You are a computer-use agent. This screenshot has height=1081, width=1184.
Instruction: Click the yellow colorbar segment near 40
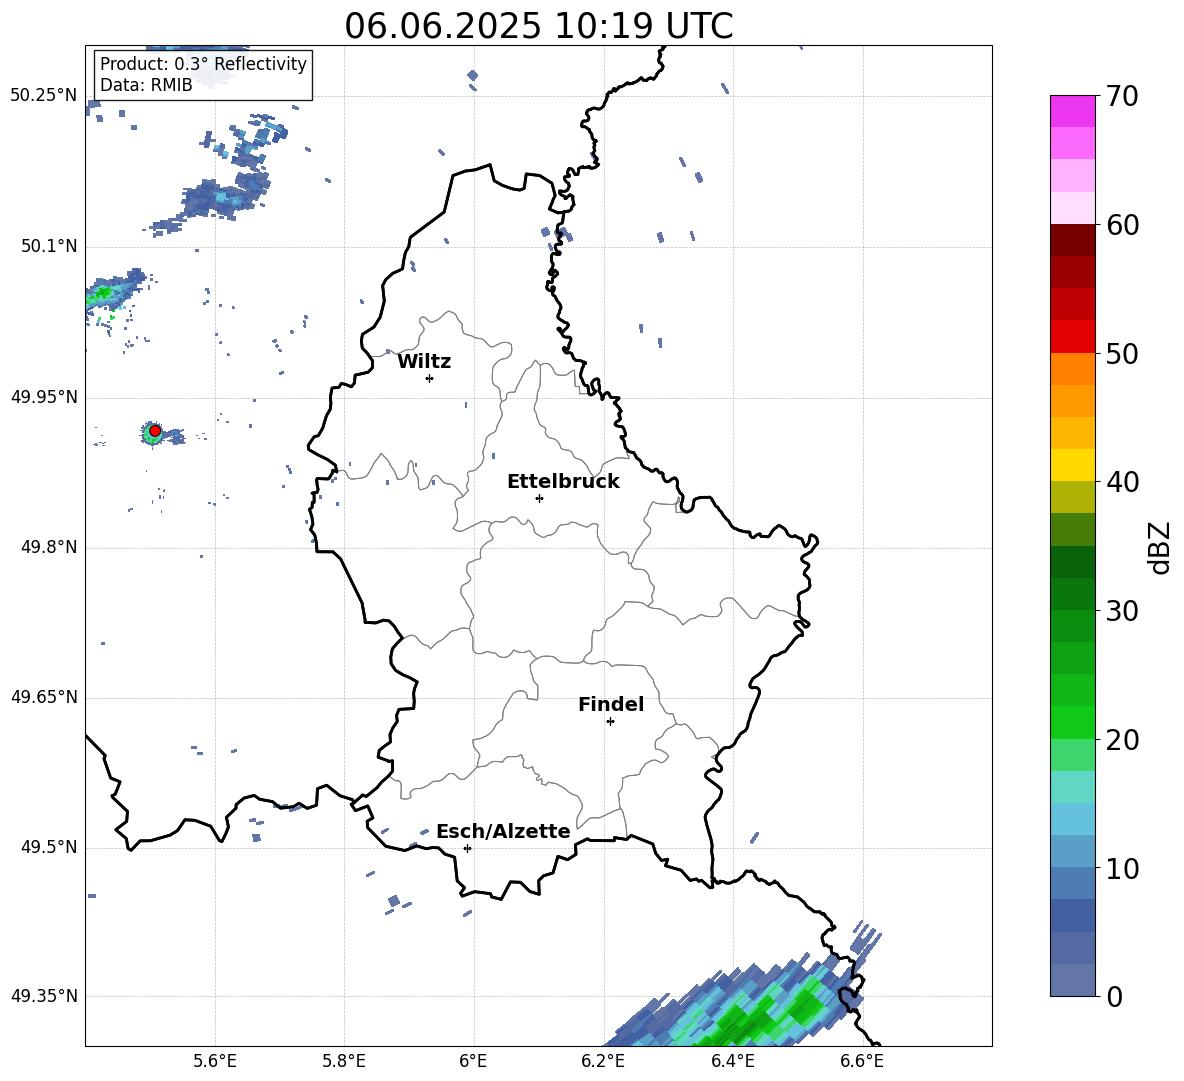click(1072, 465)
